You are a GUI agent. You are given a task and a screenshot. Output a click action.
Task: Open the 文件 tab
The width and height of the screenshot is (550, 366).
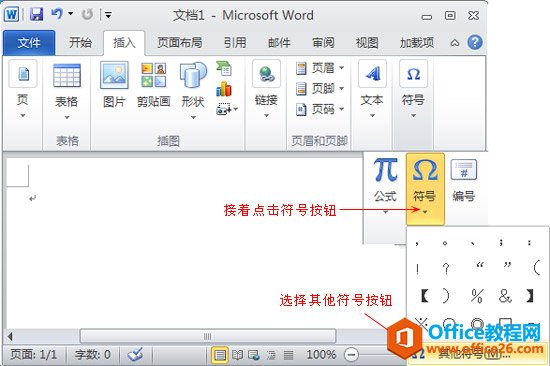[x=29, y=43]
